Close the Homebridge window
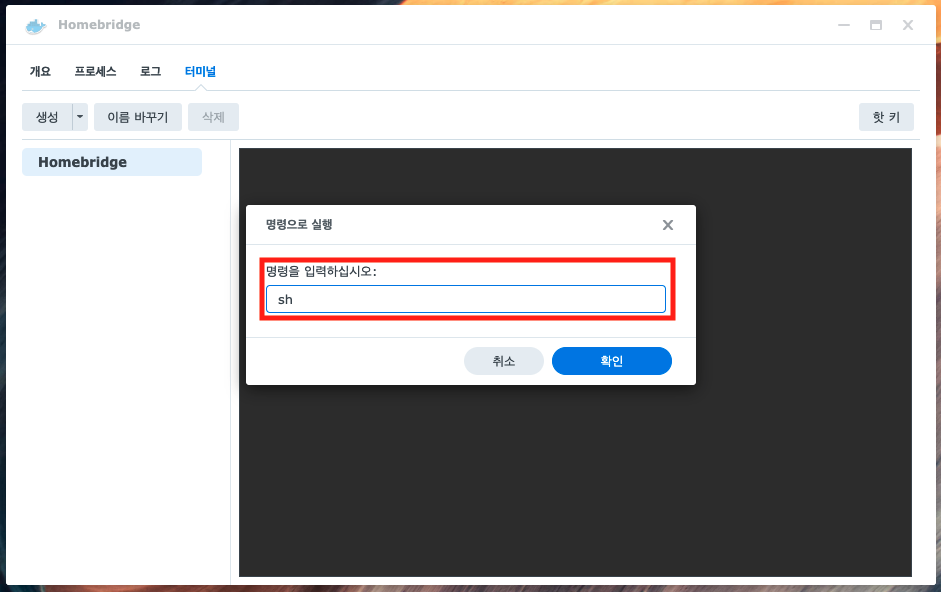Image resolution: width=941 pixels, height=592 pixels. (x=908, y=25)
